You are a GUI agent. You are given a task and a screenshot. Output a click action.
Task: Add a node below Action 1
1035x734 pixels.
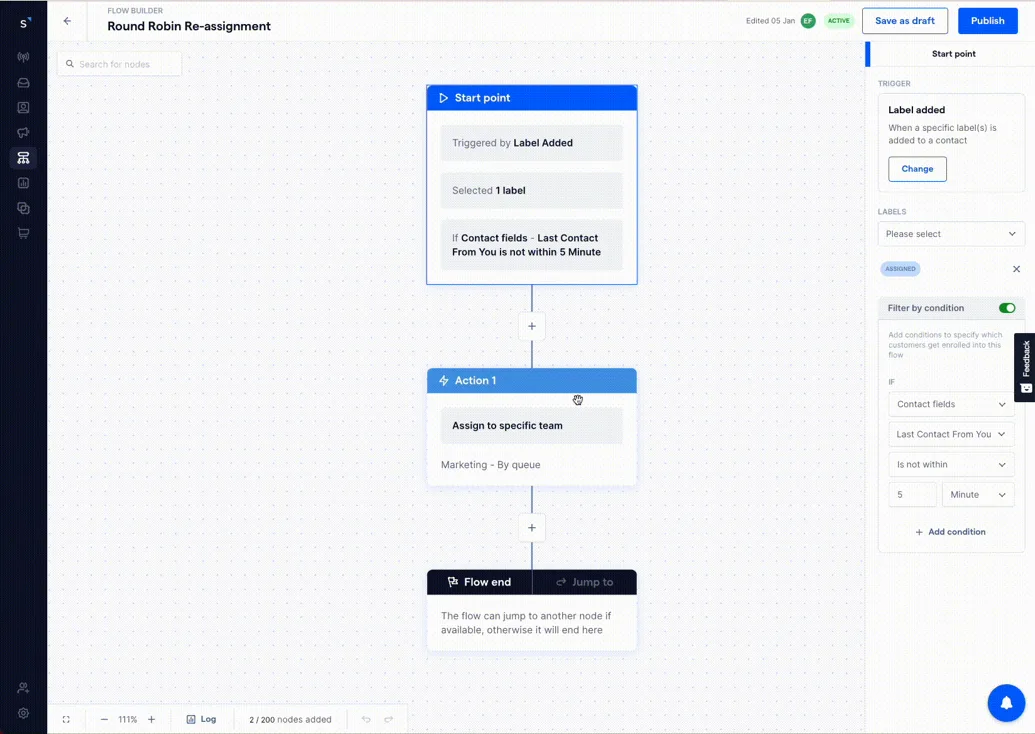pyautogui.click(x=532, y=528)
